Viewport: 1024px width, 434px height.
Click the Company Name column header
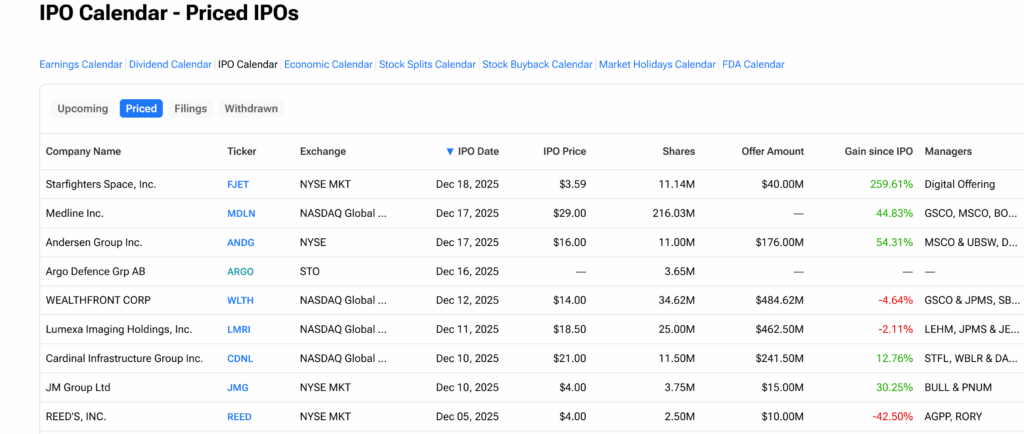[x=83, y=152]
